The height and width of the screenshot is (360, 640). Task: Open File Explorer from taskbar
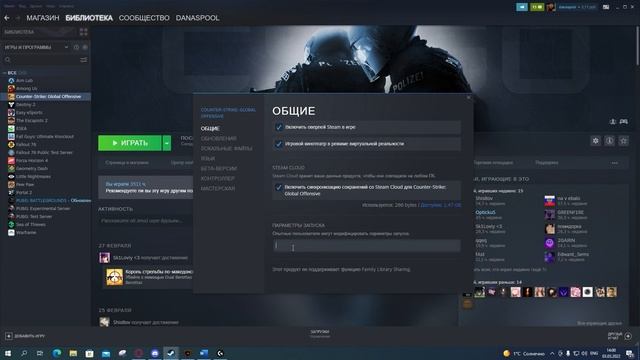(x=73, y=353)
